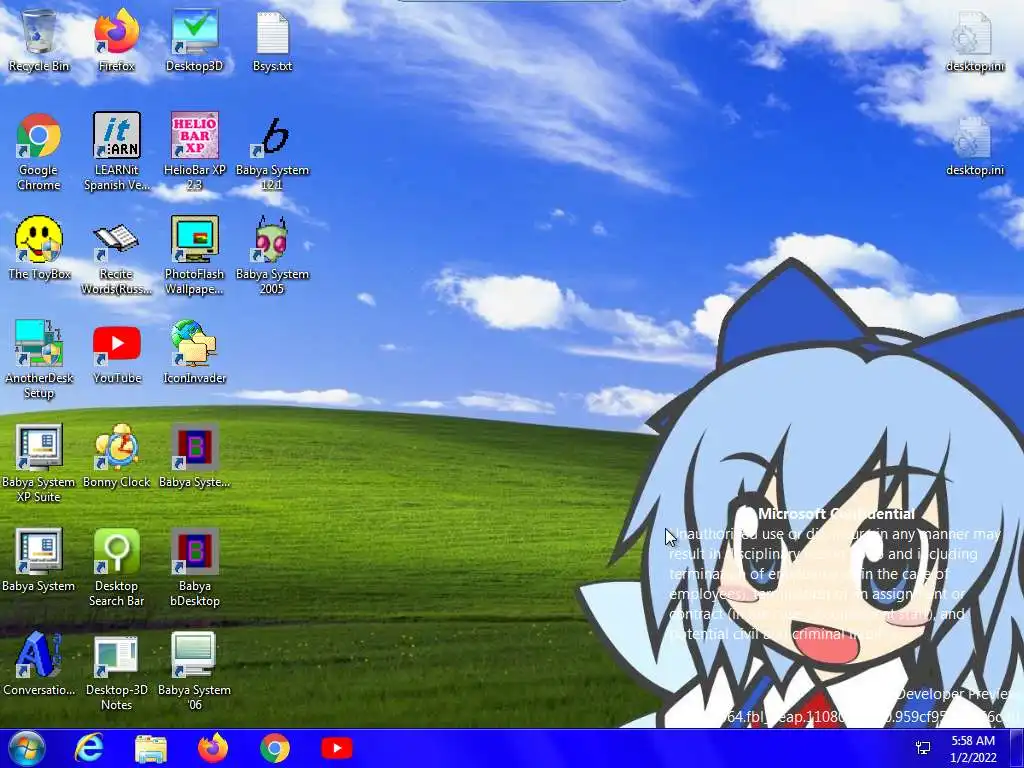Open the Babya bDesktop shortcut
This screenshot has height=768, width=1024.
194,567
